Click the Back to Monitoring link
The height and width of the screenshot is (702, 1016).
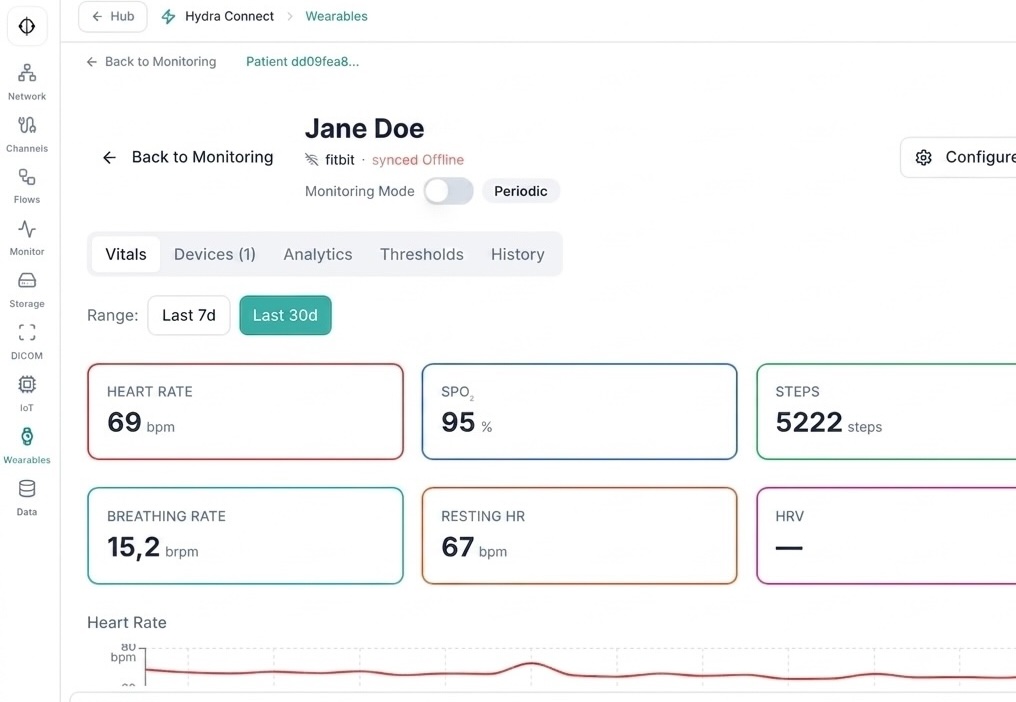click(150, 61)
